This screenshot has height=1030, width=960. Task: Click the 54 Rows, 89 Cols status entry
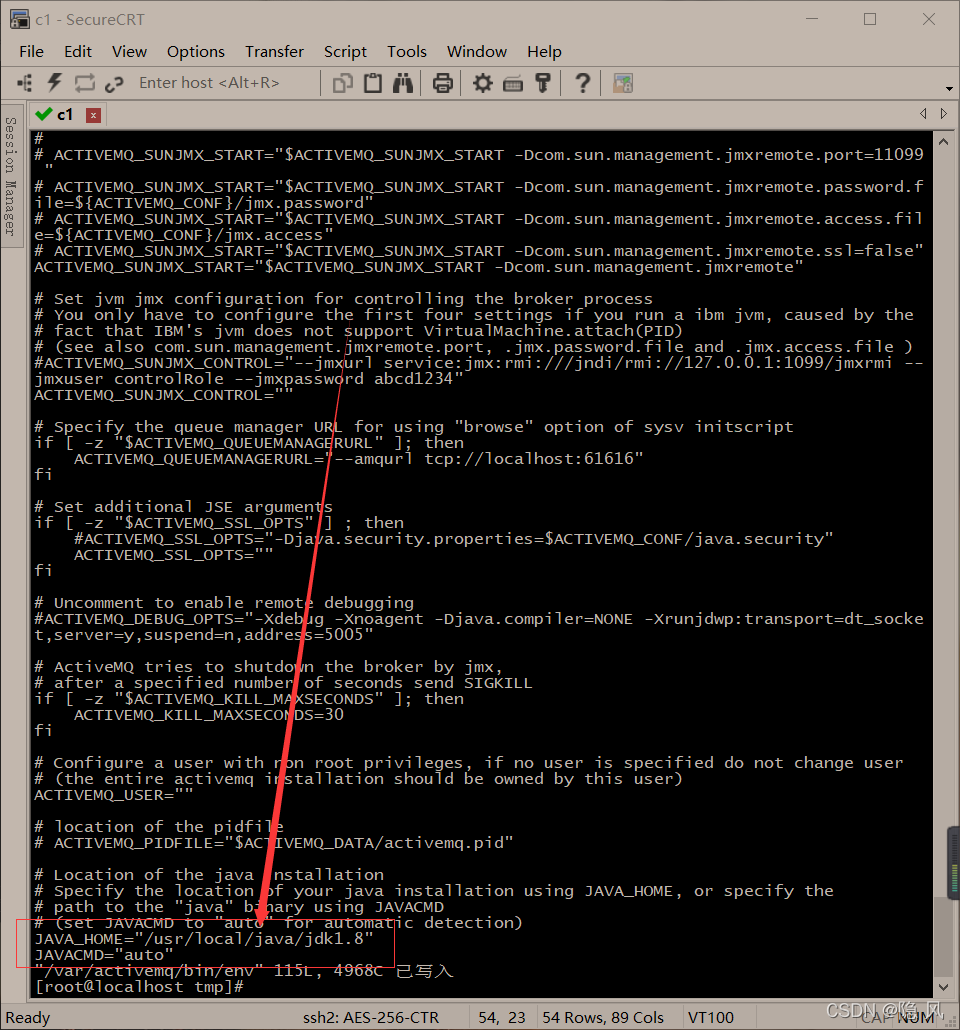(603, 1018)
